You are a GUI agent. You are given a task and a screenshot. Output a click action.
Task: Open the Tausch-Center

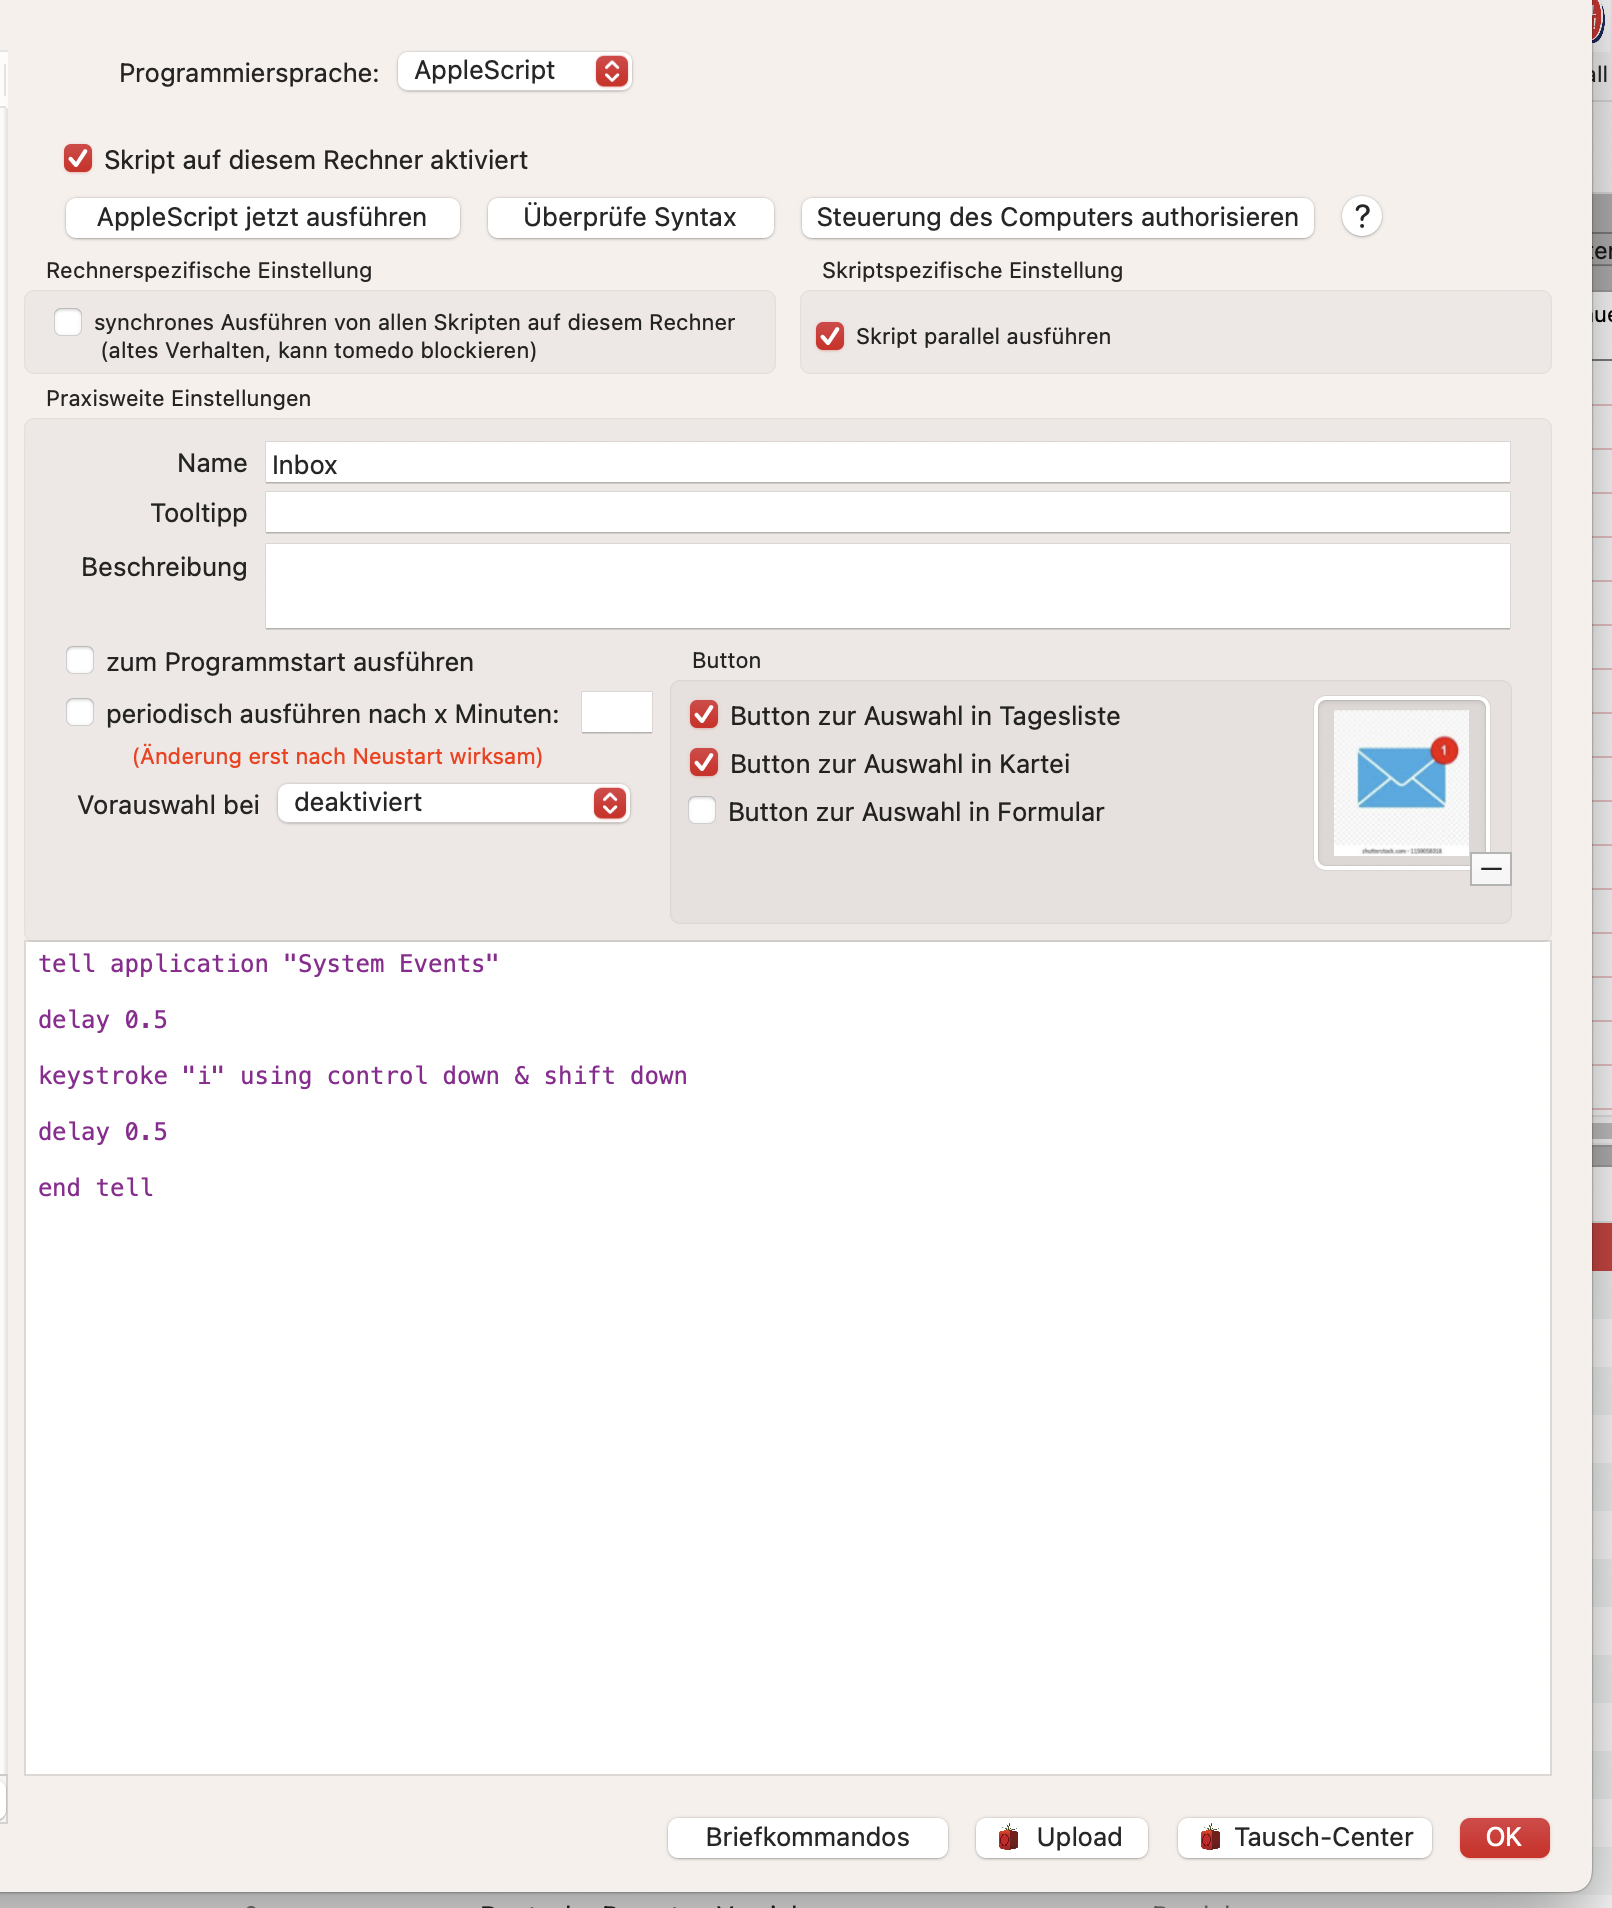click(1304, 1837)
